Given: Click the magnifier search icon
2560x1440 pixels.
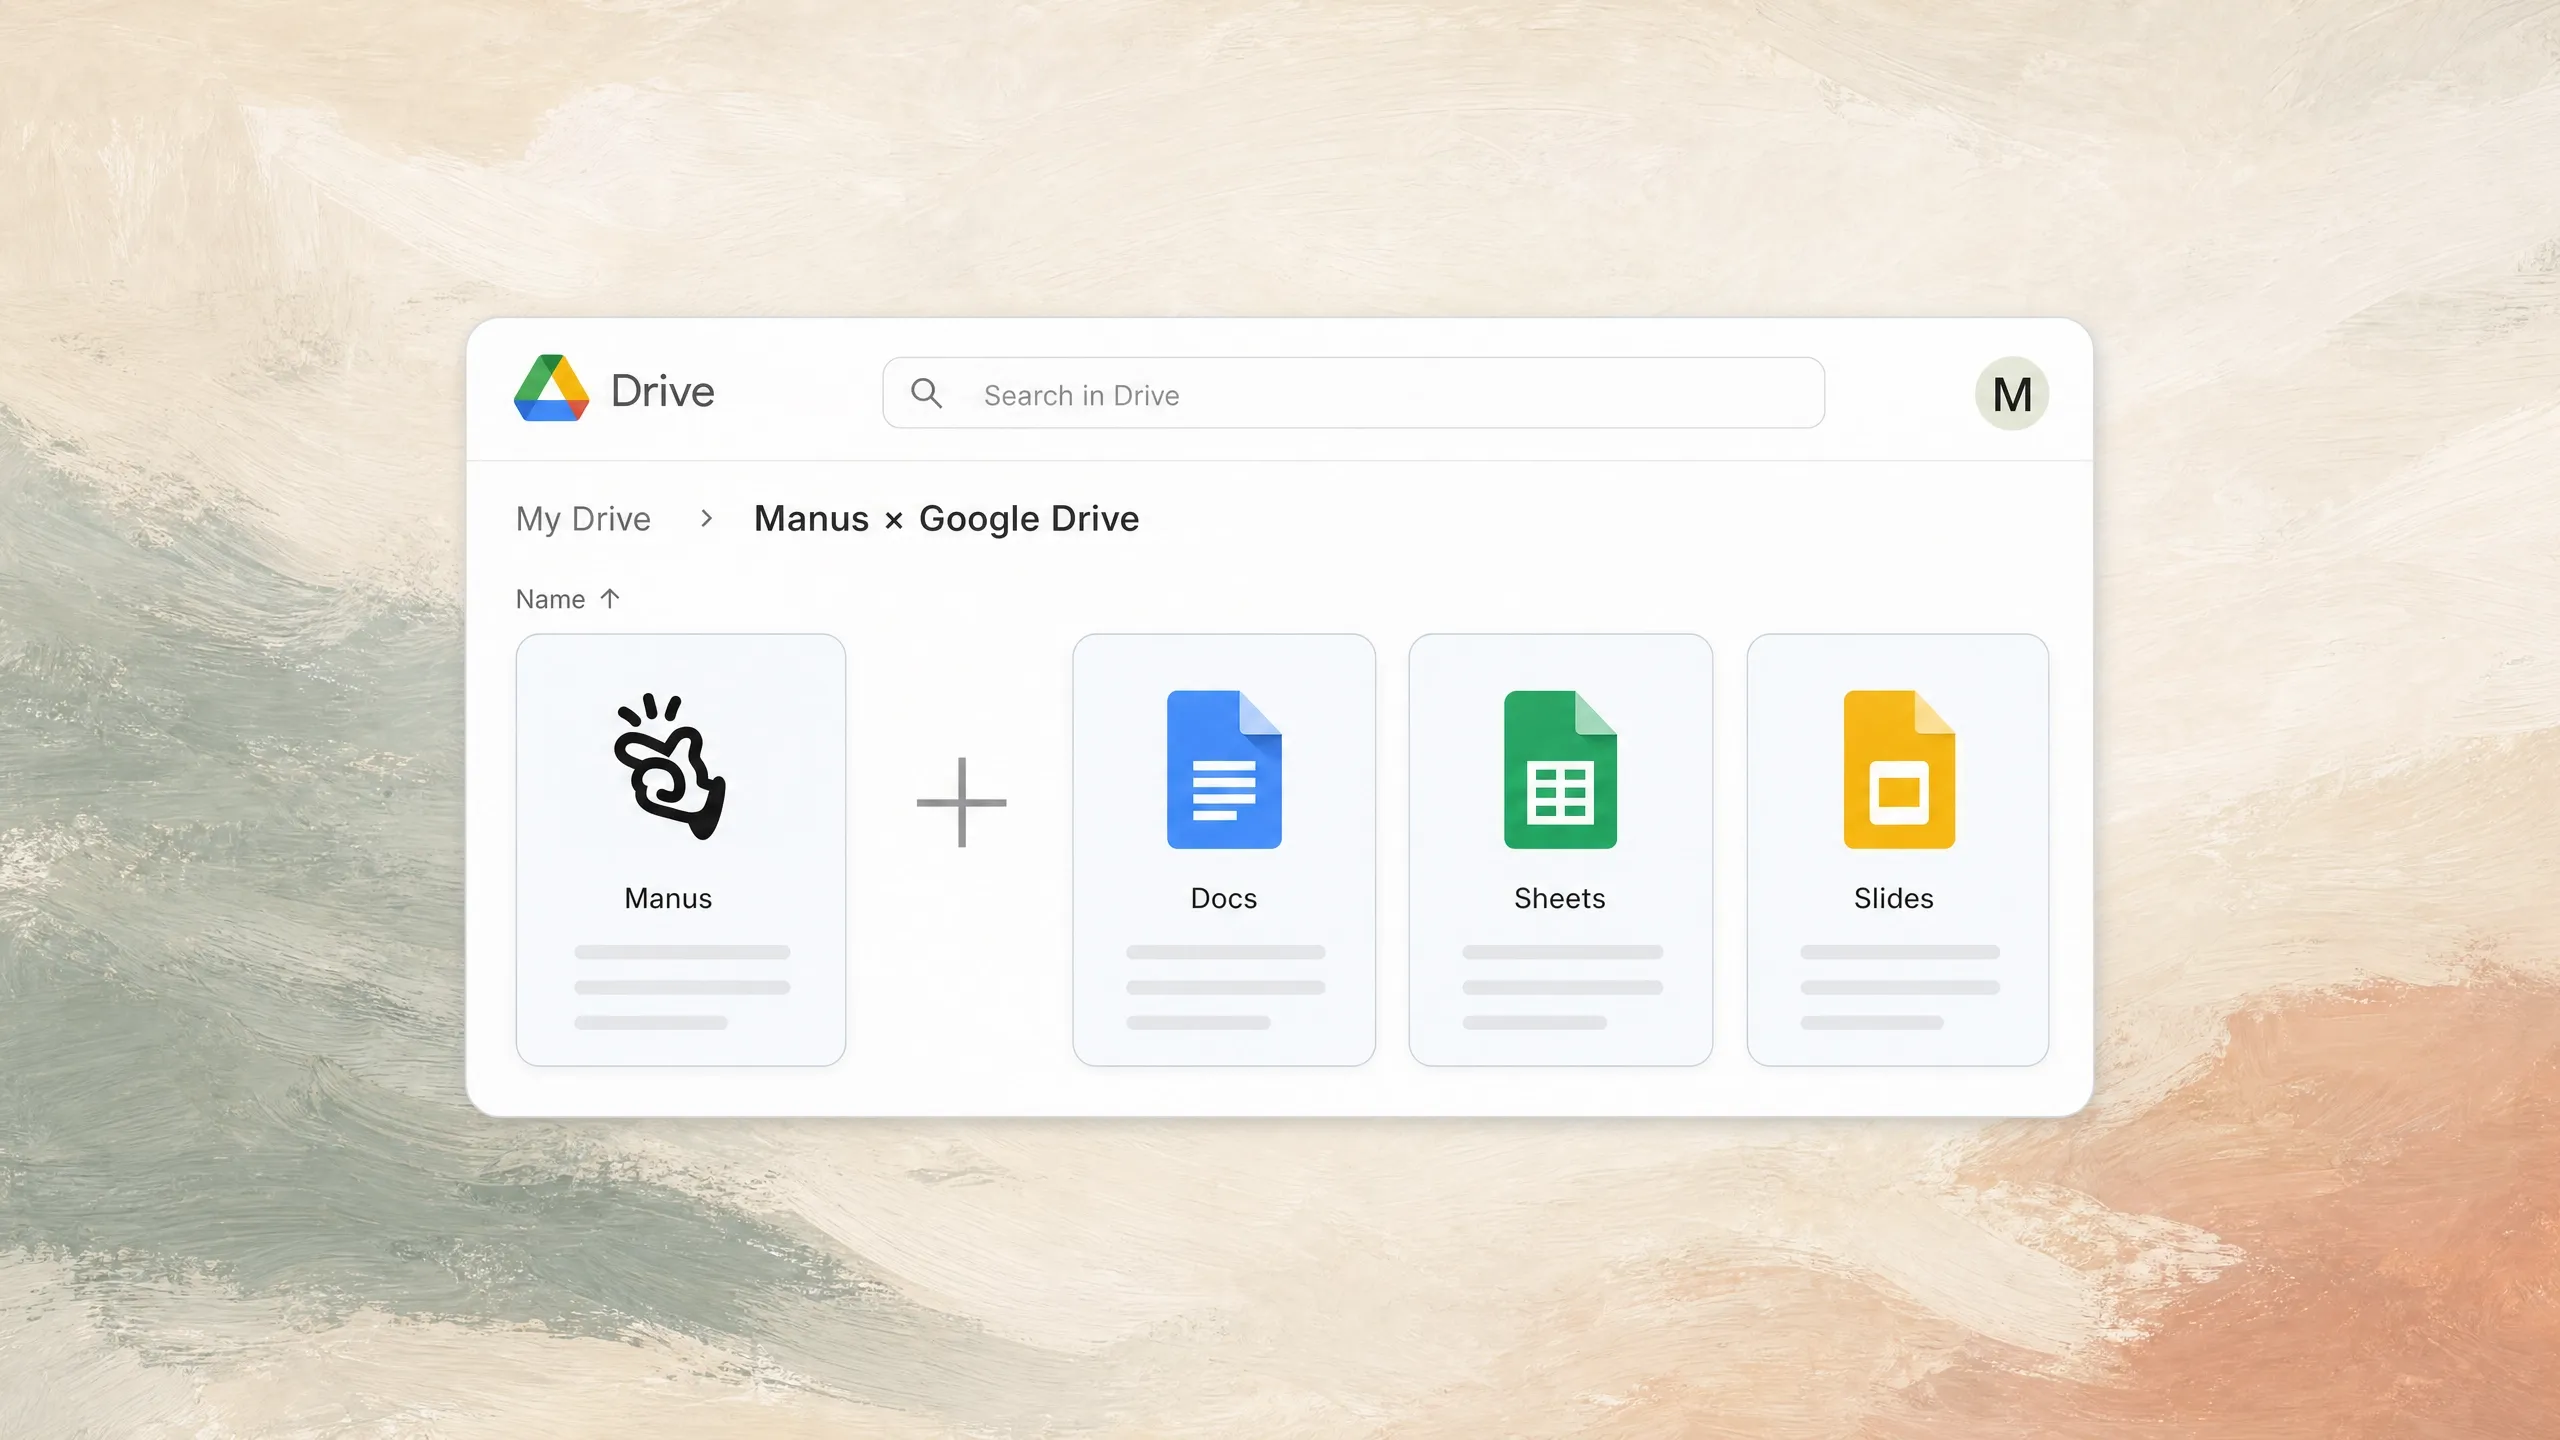Looking at the screenshot, I should pyautogui.click(x=926, y=393).
